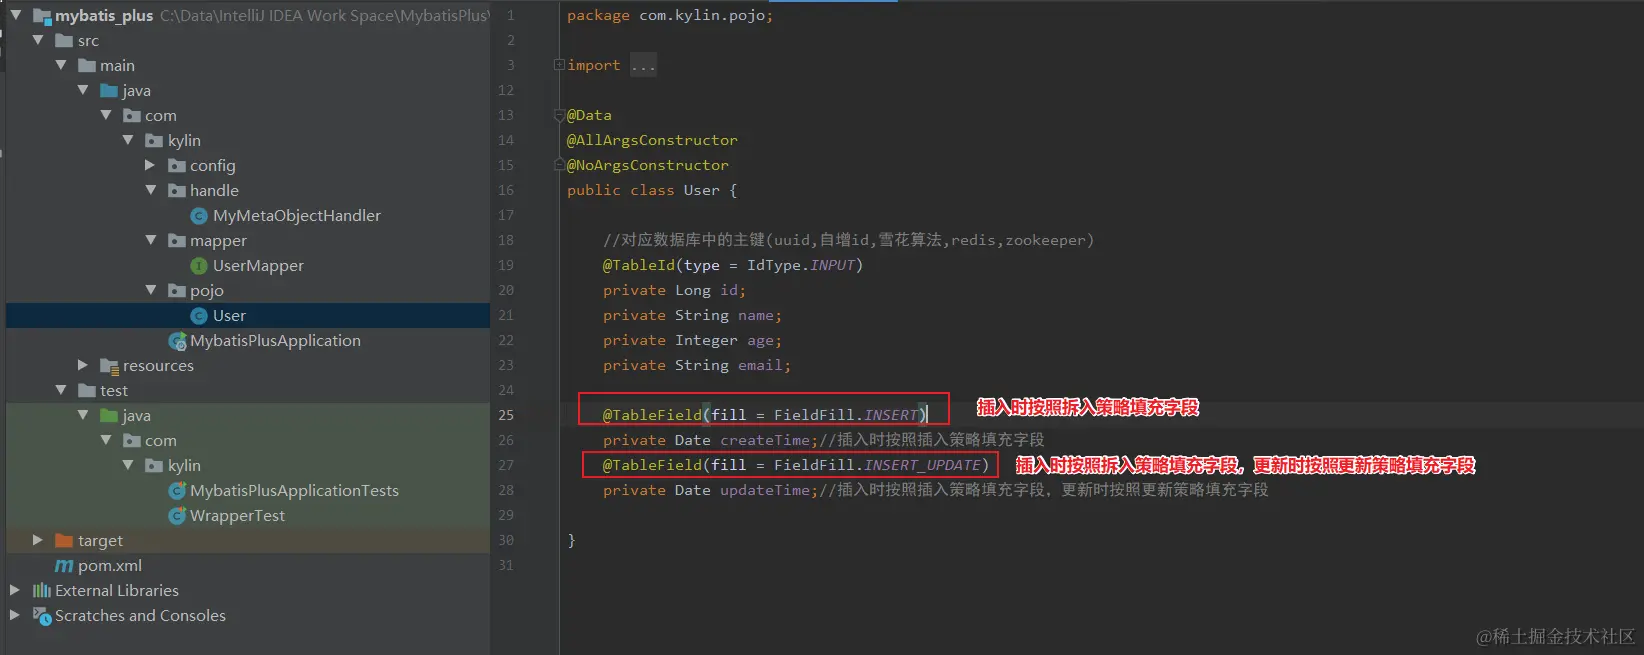Click the pojo package icon

pos(177,290)
